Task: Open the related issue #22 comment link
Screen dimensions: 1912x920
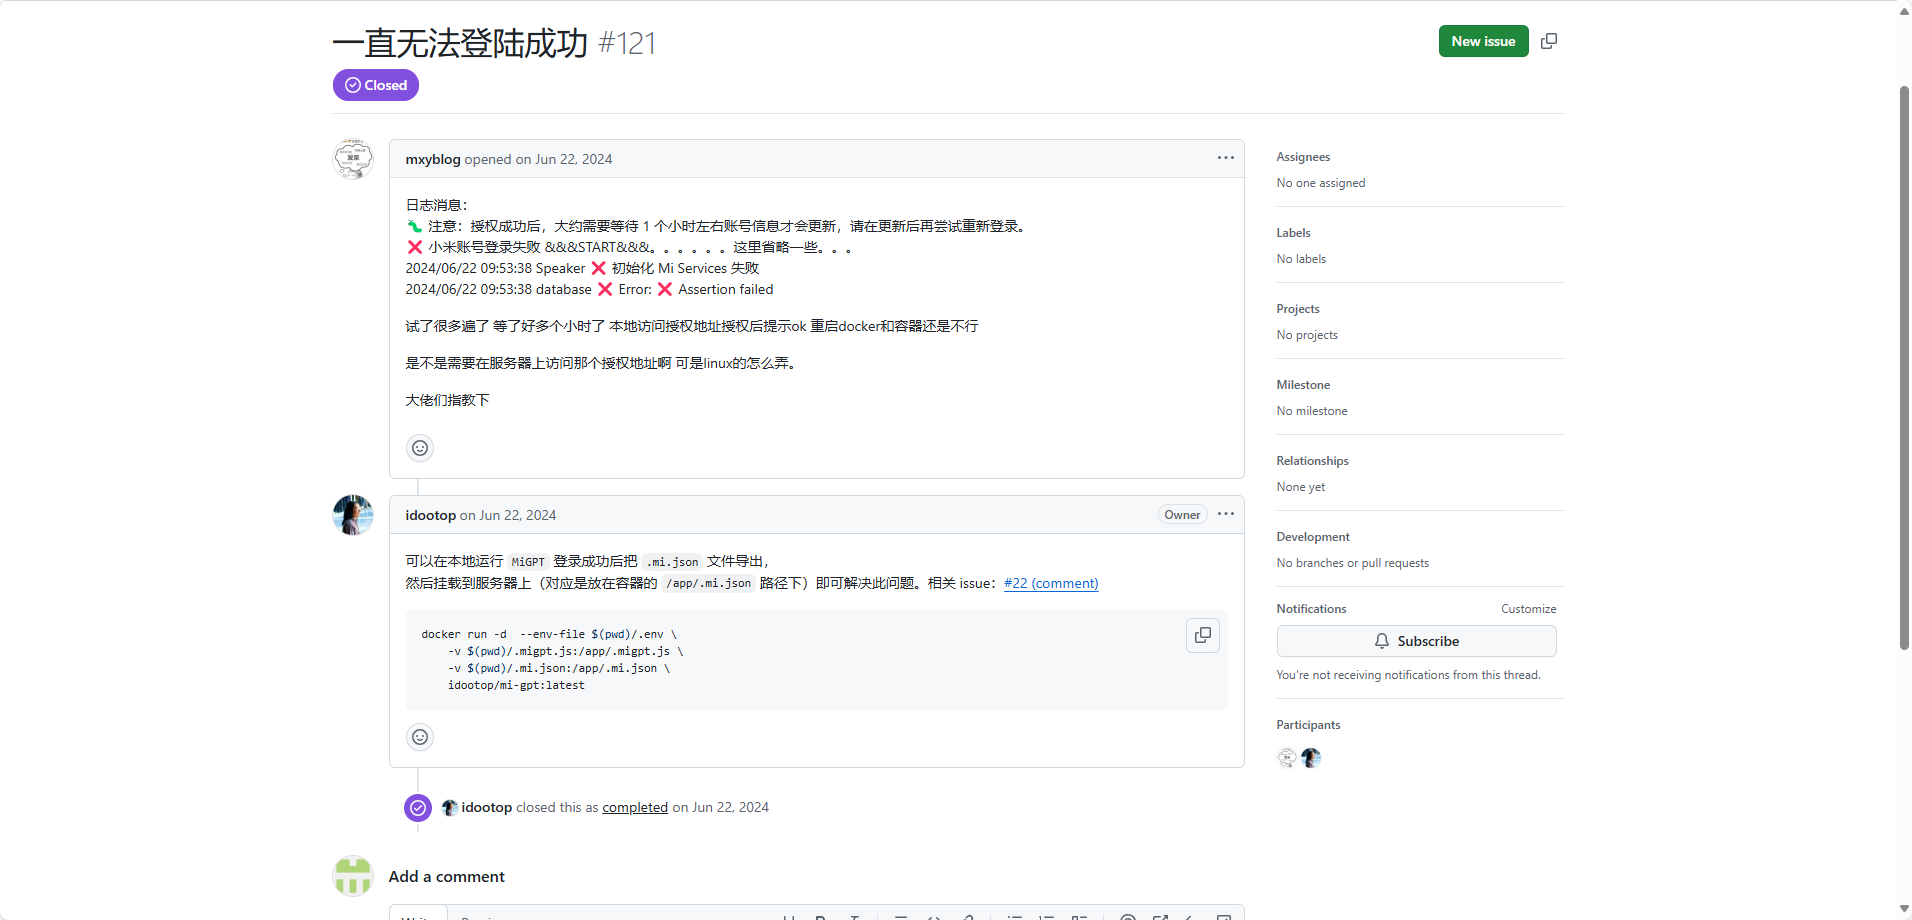Action: [1050, 583]
